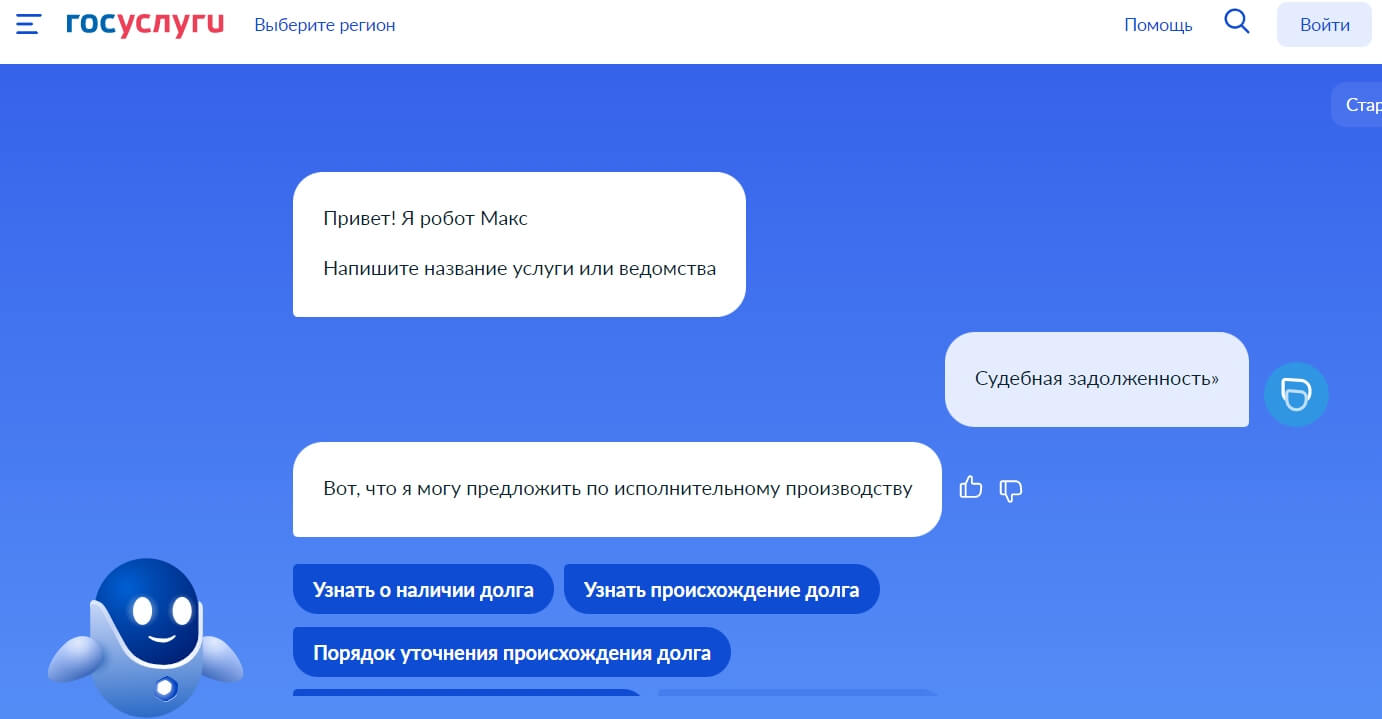The width and height of the screenshot is (1382, 719).
Task: Click the Привет! Я робот Макс text
Action: tap(425, 218)
